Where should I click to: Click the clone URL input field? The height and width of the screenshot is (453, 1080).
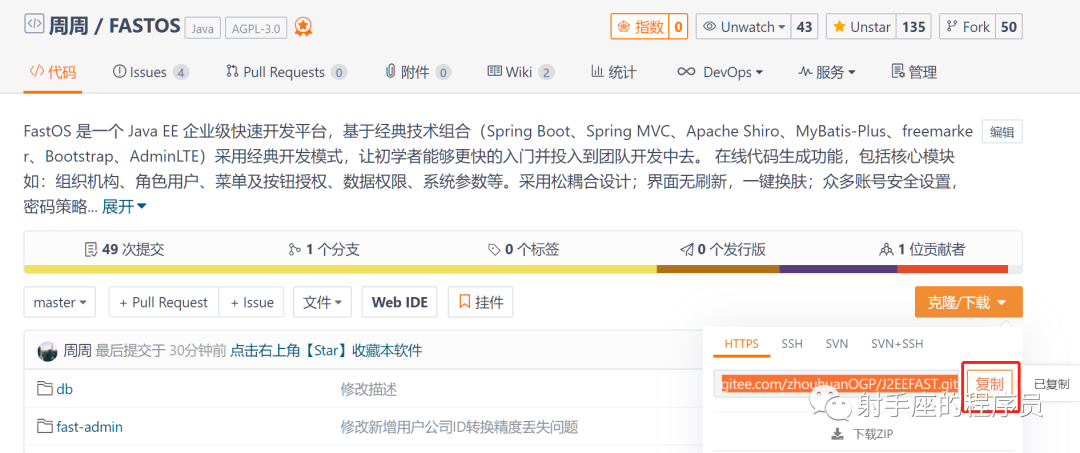tap(838, 384)
